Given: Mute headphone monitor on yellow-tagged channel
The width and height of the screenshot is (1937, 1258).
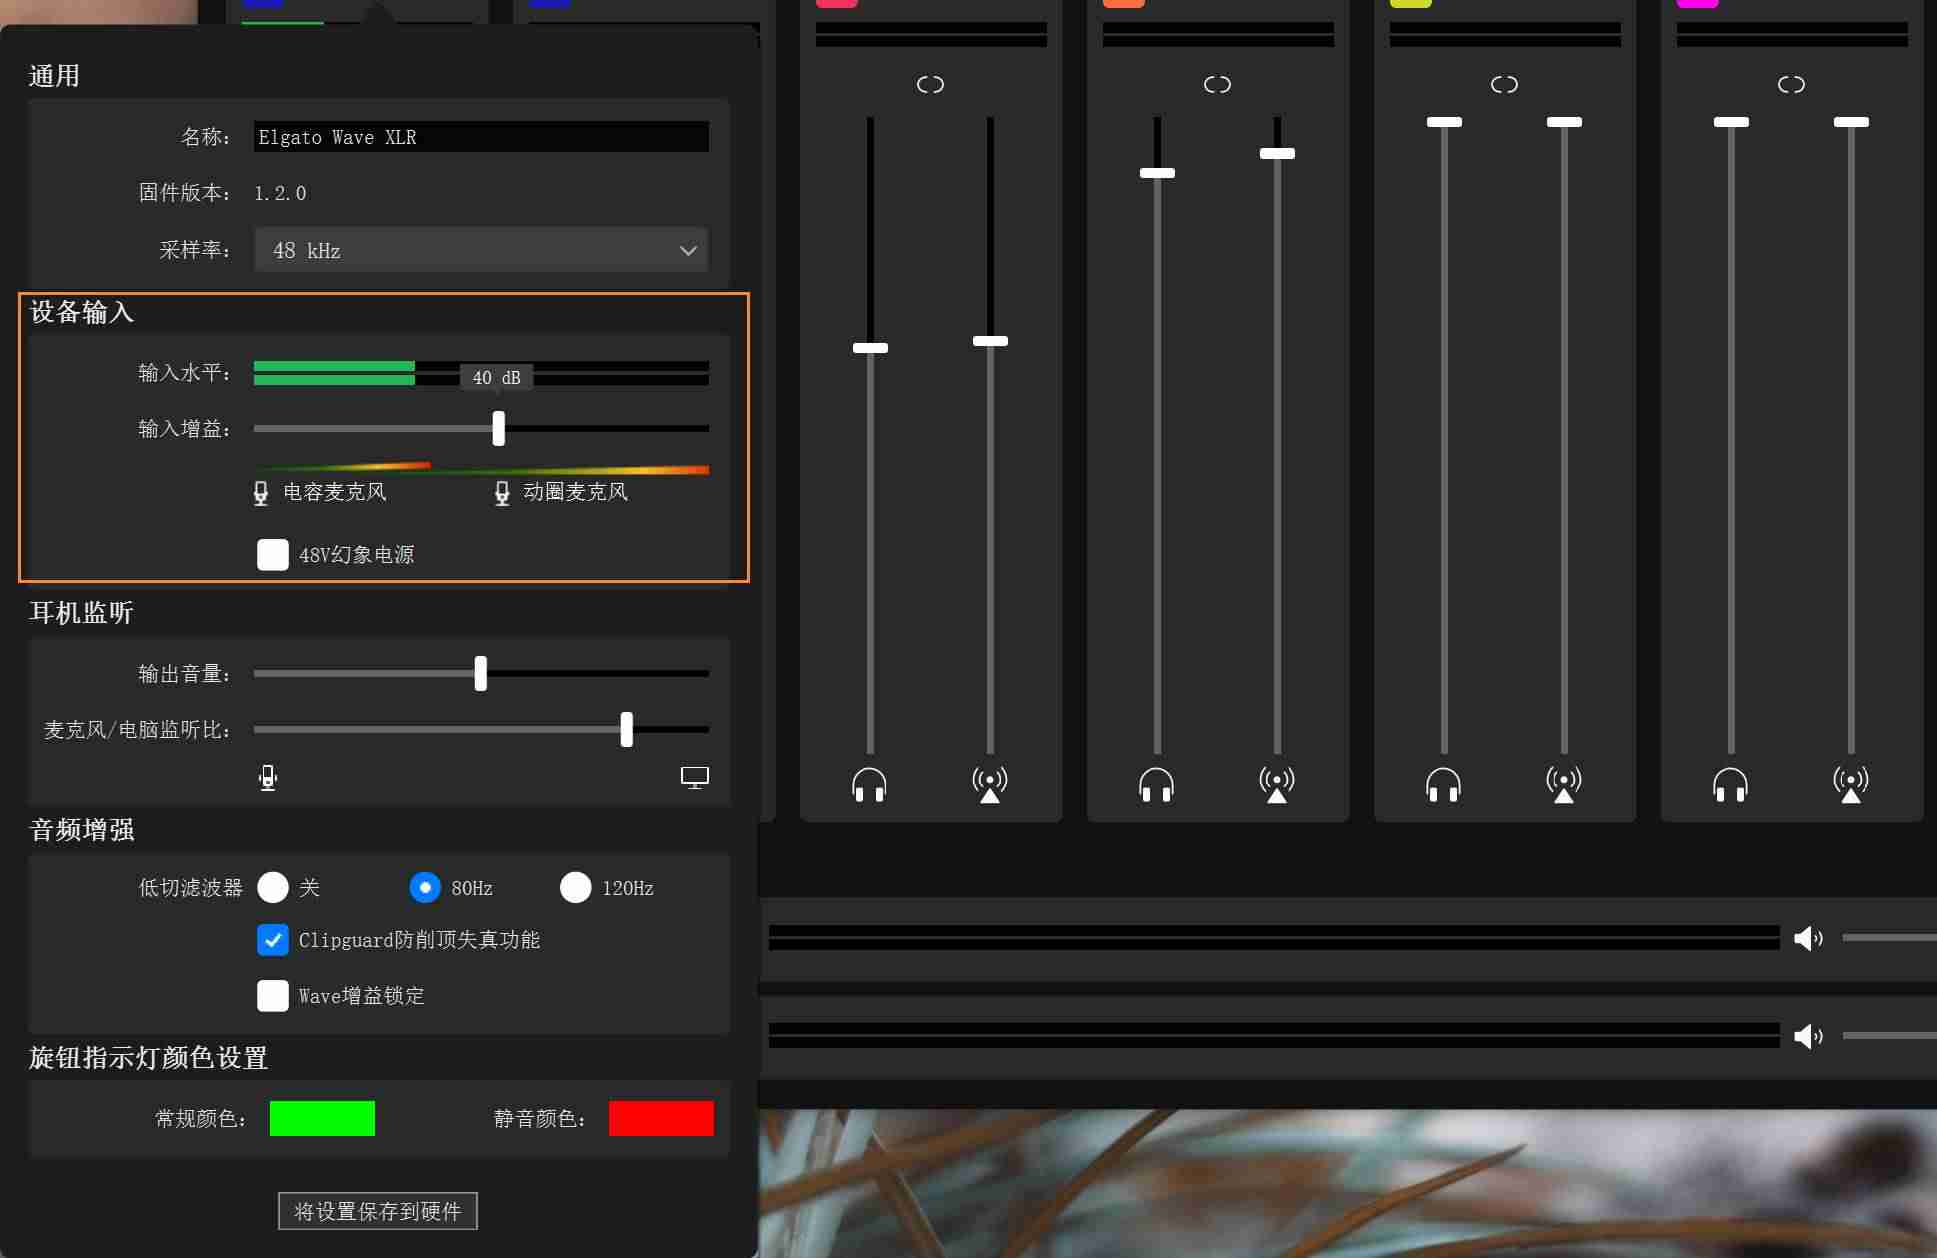Looking at the screenshot, I should 1443,785.
